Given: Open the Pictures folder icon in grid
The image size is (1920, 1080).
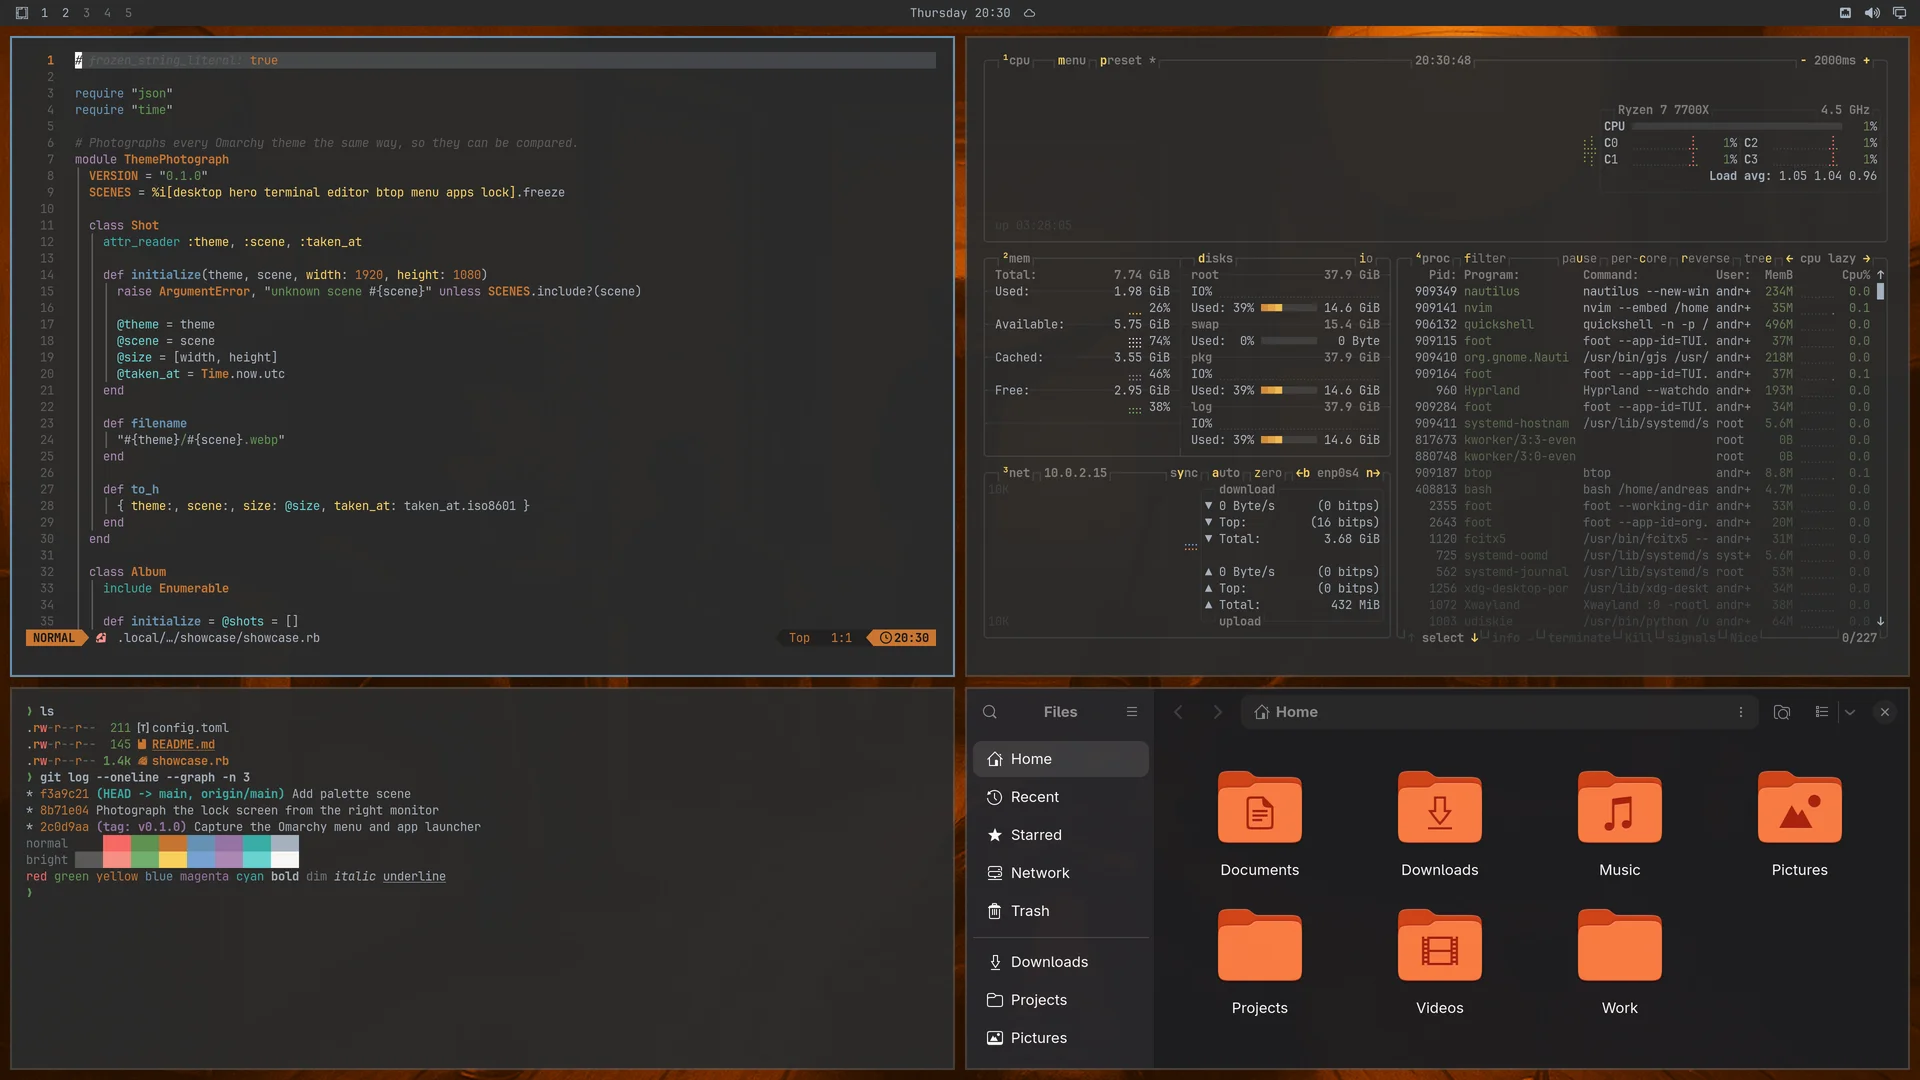Looking at the screenshot, I should 1800,808.
